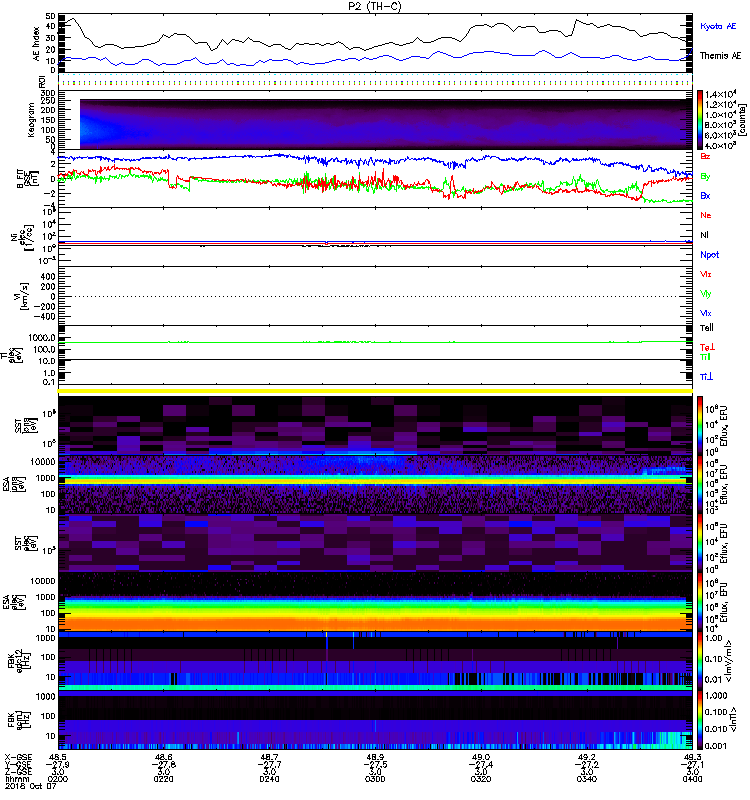Click the FBK scm [Hz] axis label
The height and width of the screenshot is (800, 750).
pyautogui.click(x=21, y=720)
